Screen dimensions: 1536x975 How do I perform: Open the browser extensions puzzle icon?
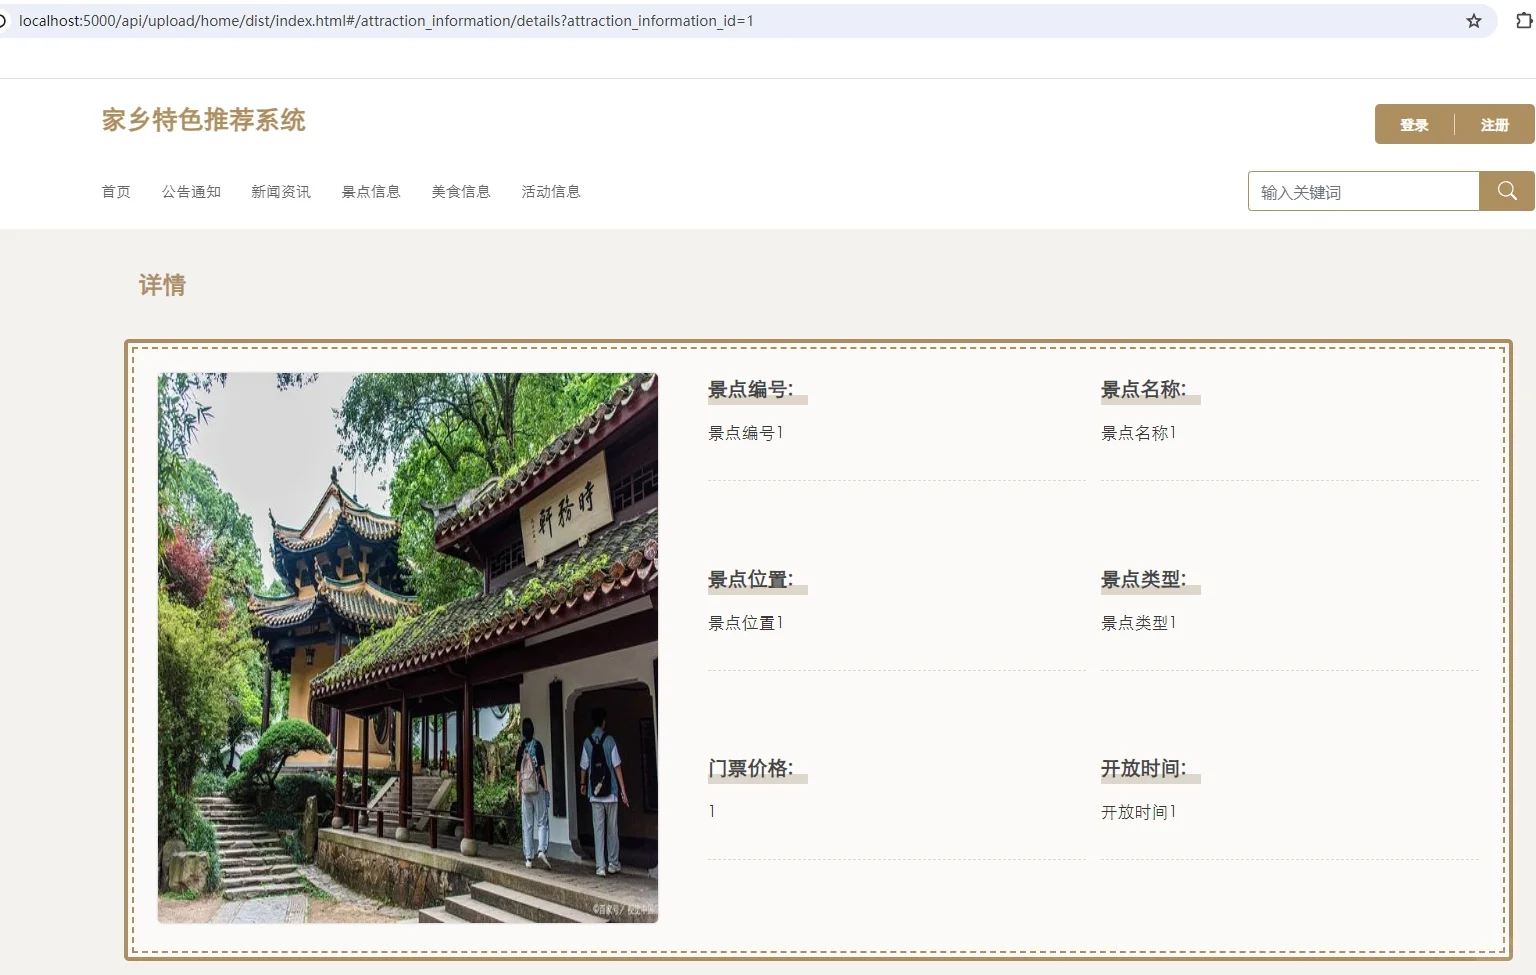point(1523,20)
